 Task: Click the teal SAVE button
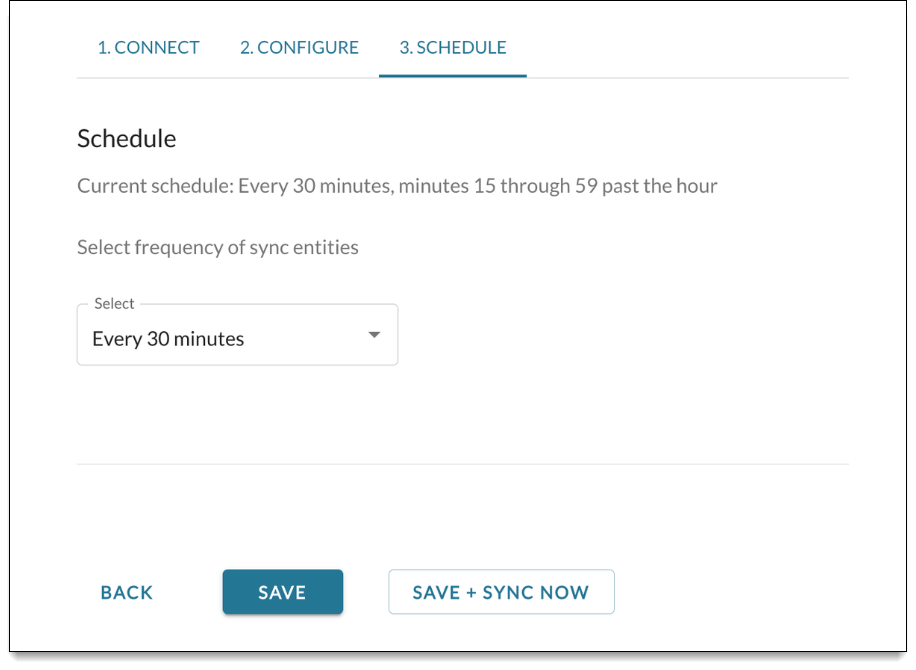[x=282, y=592]
